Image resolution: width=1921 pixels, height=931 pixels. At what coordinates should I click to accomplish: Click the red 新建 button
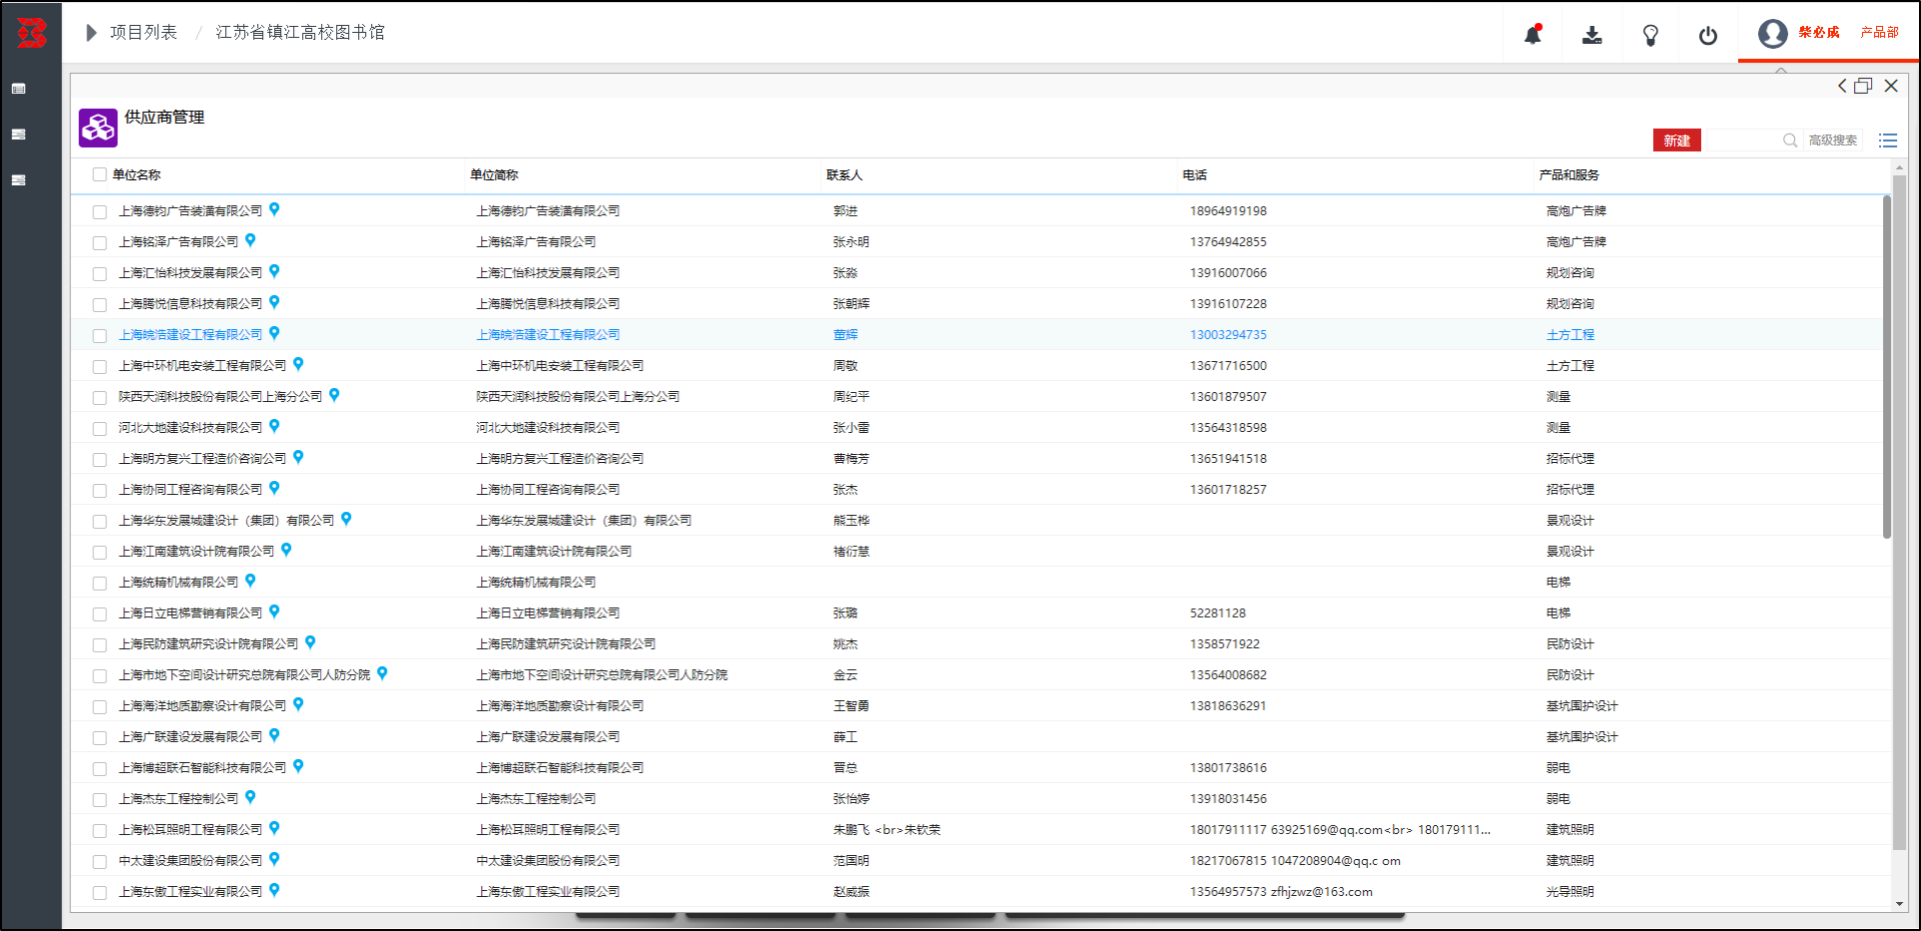click(x=1677, y=141)
